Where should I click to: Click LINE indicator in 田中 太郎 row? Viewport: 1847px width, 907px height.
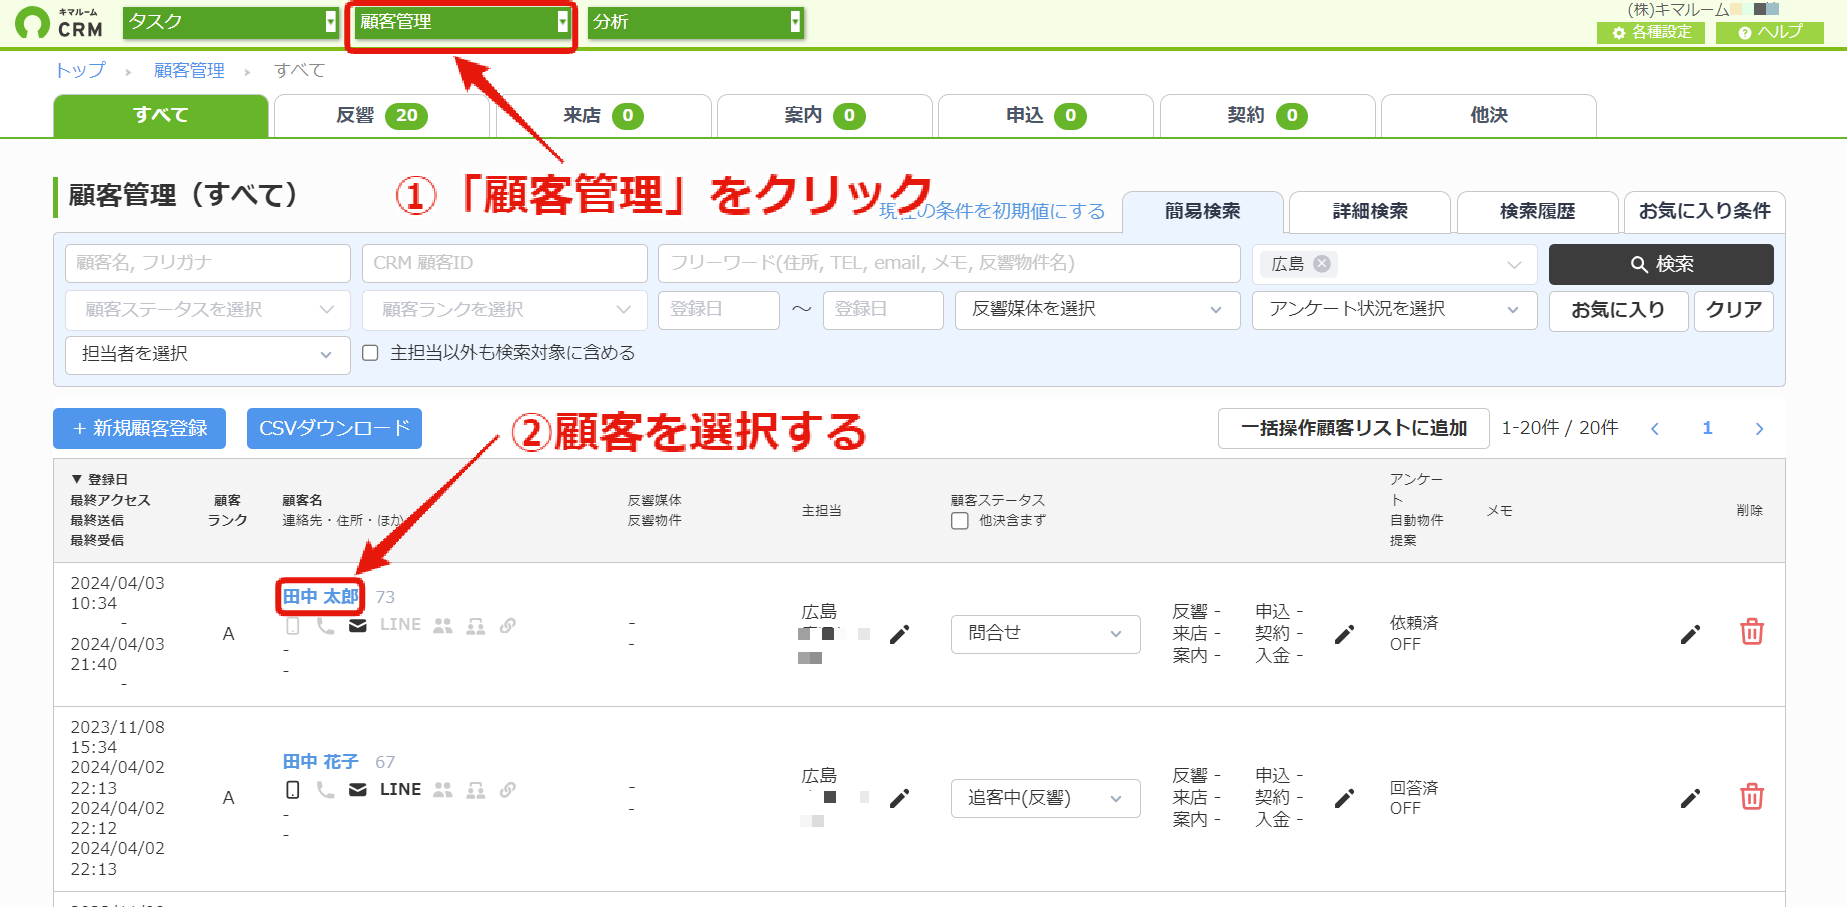click(x=400, y=625)
